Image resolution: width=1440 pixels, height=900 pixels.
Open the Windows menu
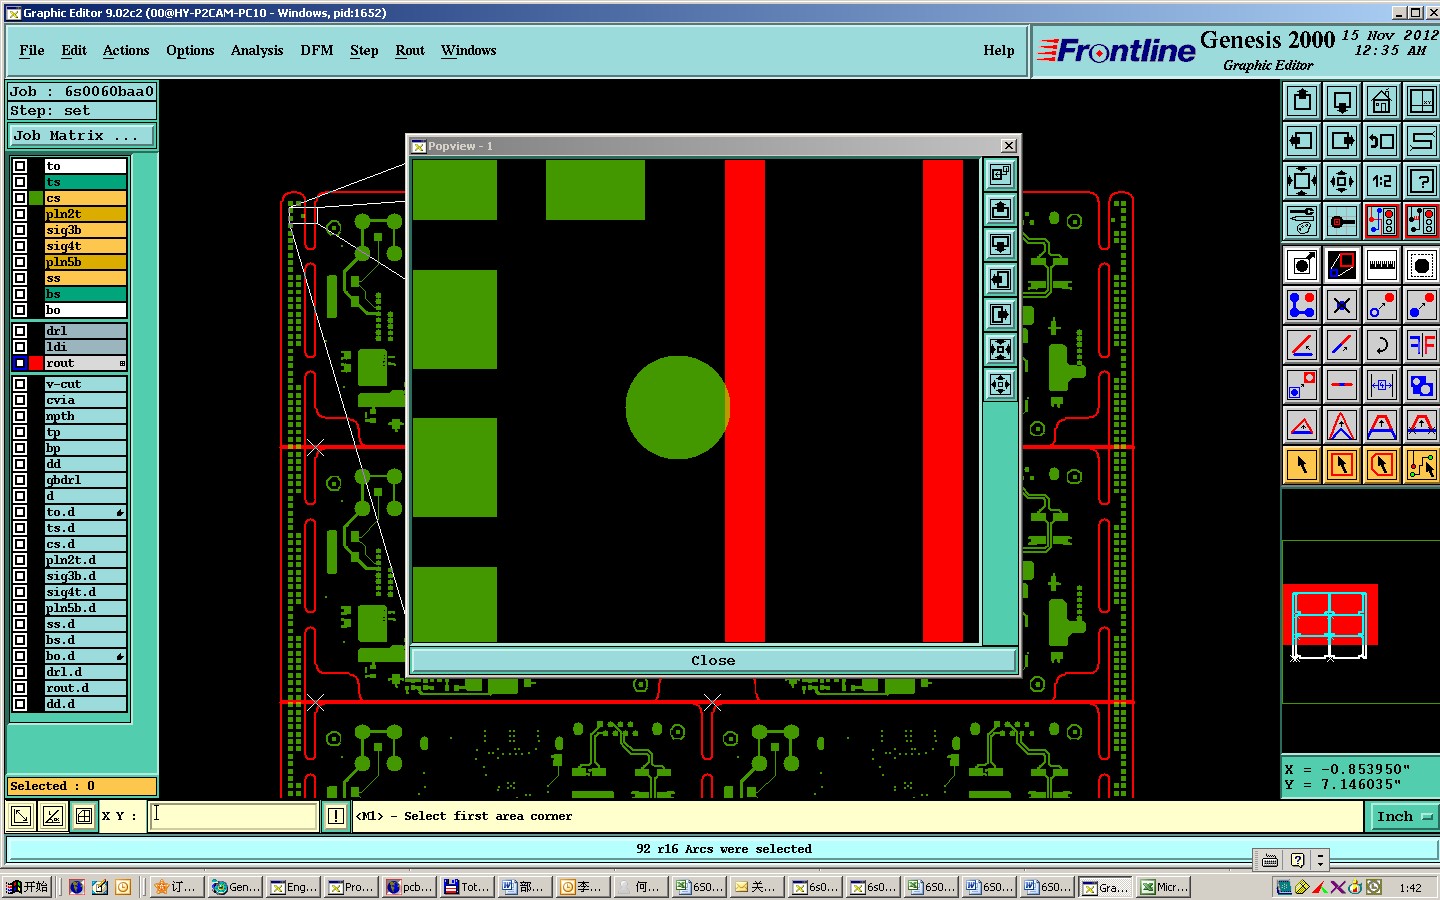tap(469, 50)
